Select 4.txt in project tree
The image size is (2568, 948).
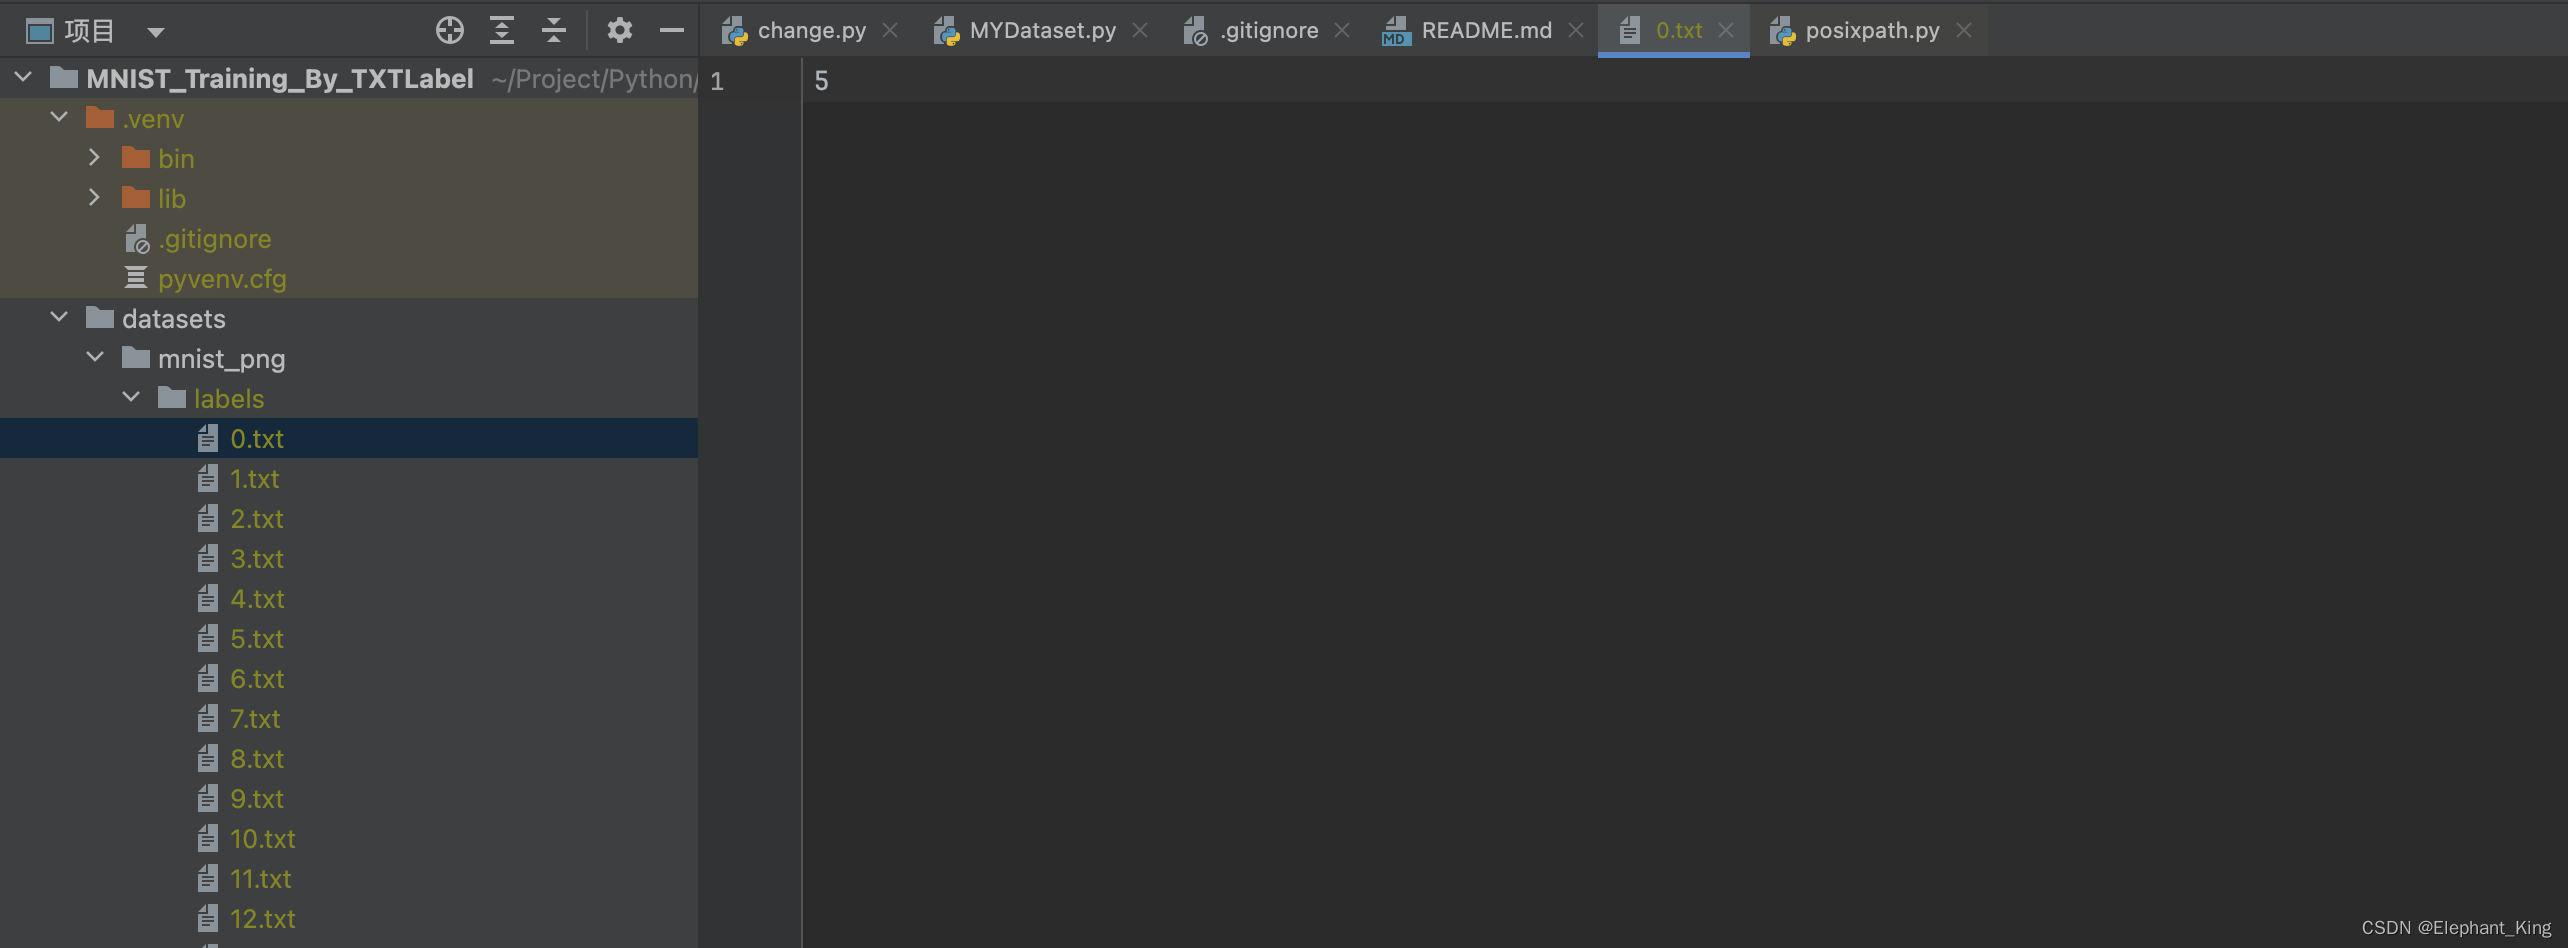[258, 599]
